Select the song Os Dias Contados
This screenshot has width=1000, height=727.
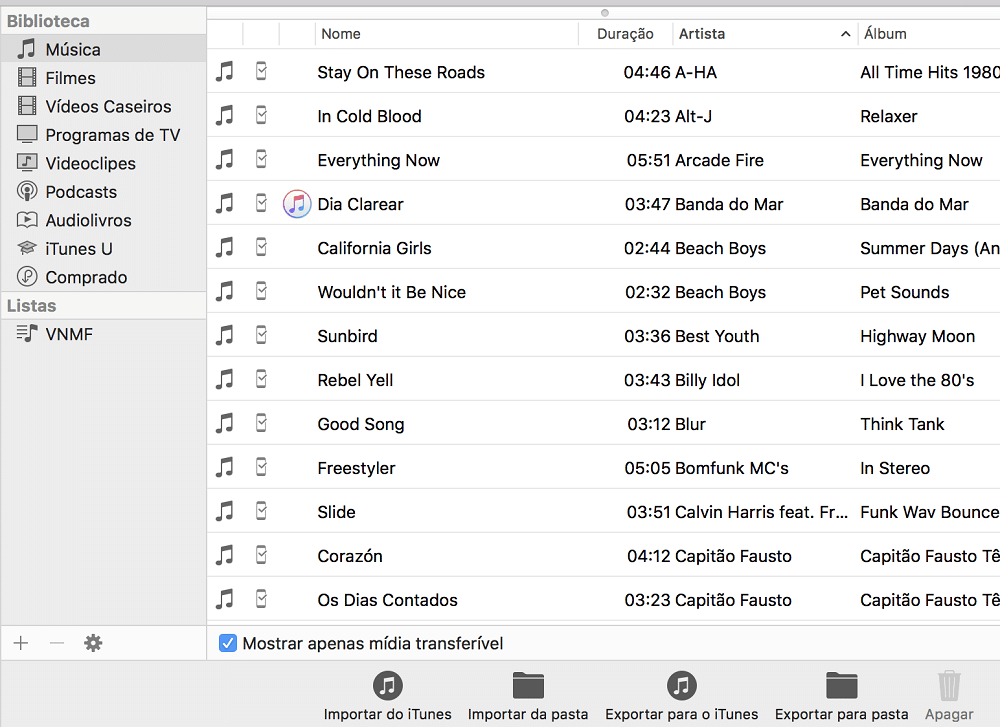(388, 600)
